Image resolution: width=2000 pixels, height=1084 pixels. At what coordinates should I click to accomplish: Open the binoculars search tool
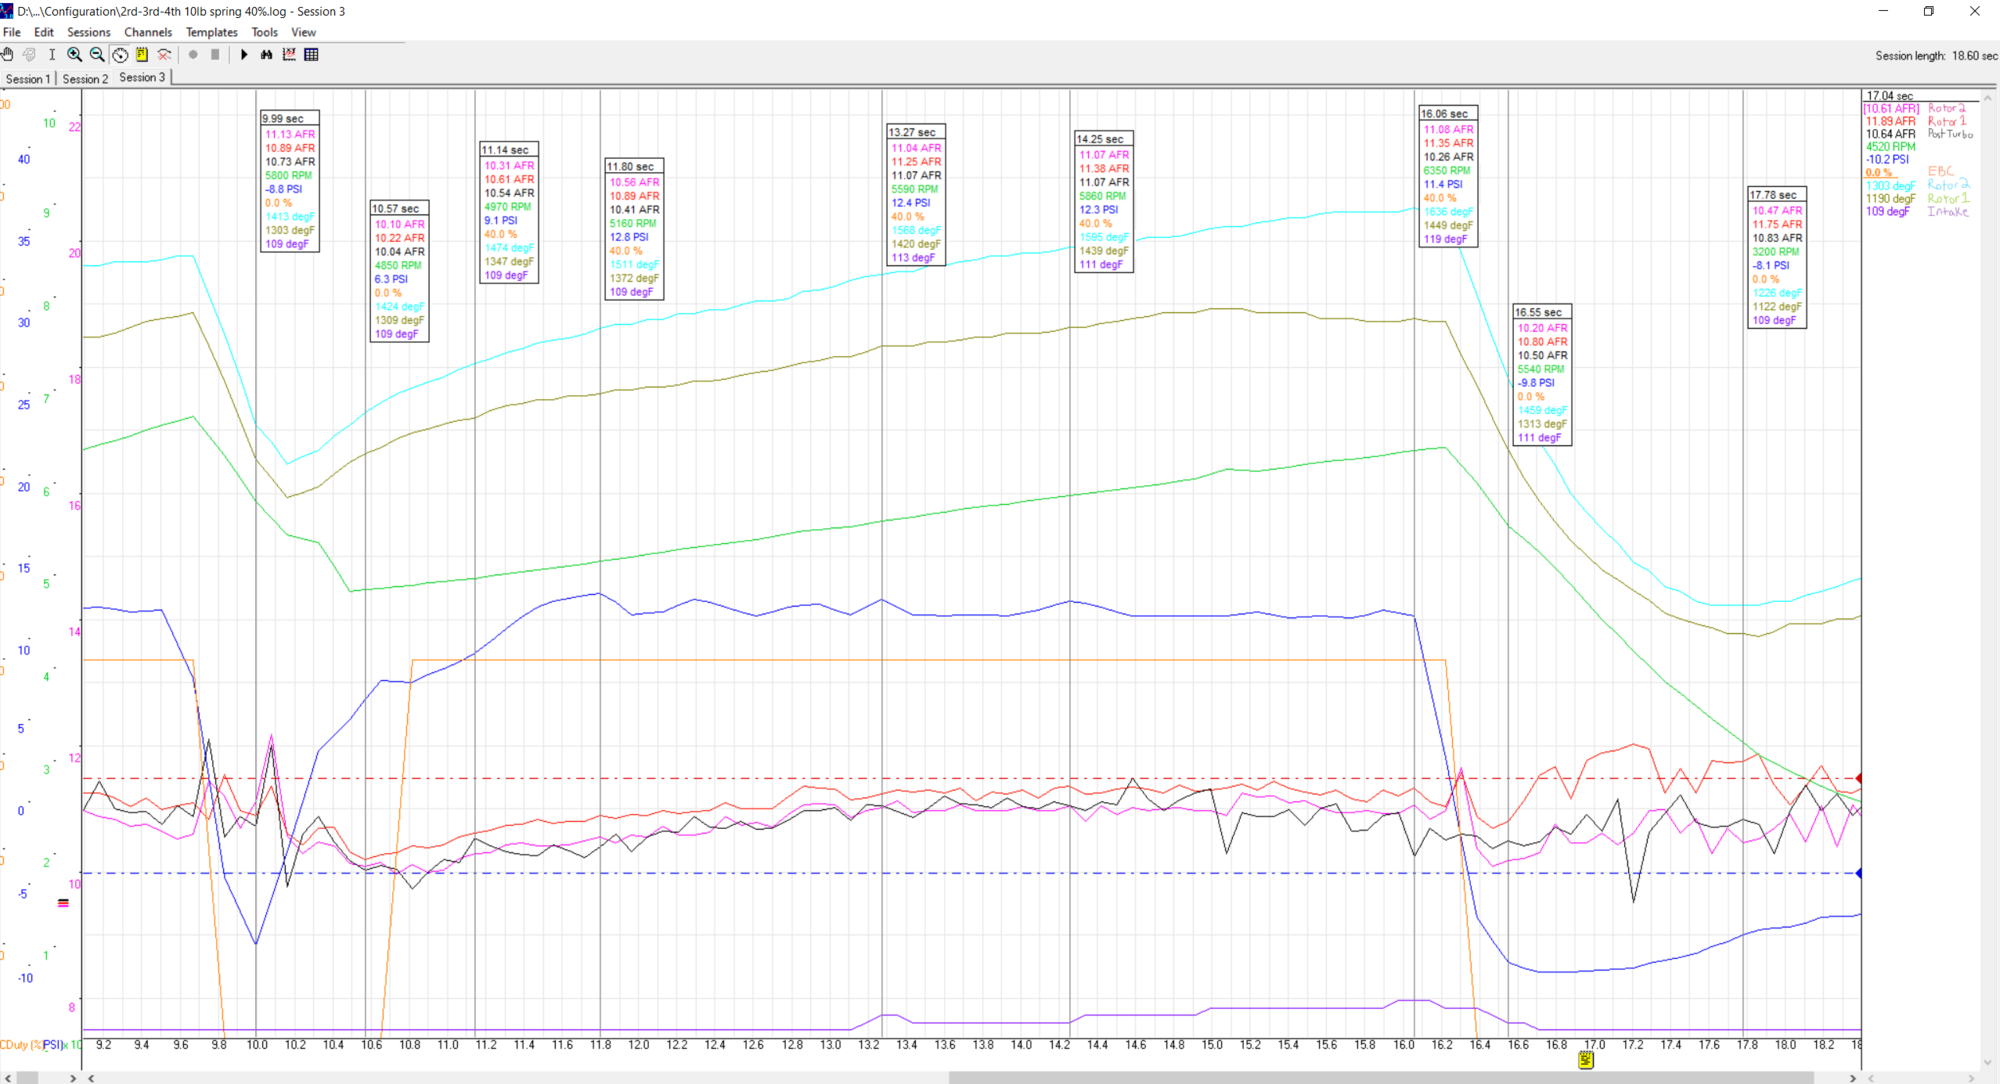point(267,55)
